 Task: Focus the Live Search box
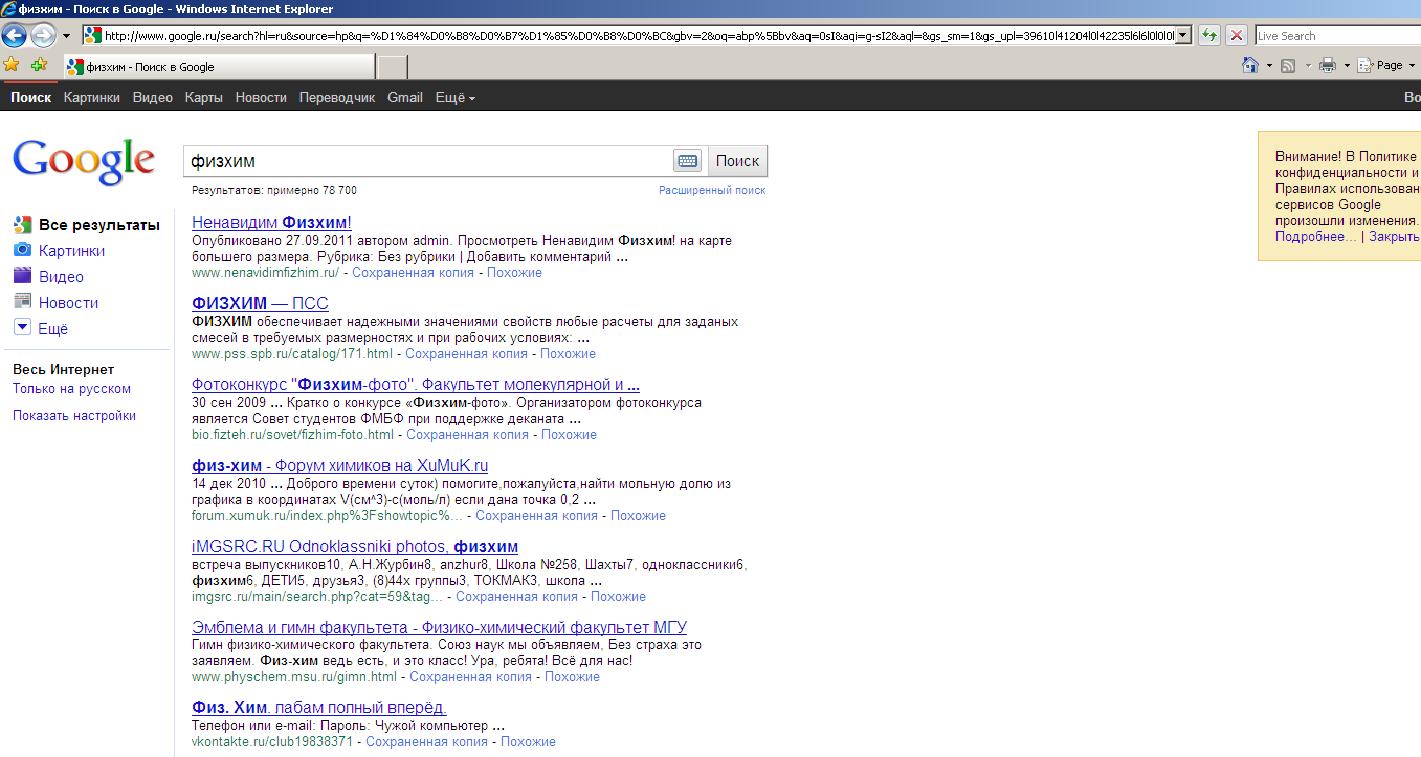pyautogui.click(x=1338, y=35)
